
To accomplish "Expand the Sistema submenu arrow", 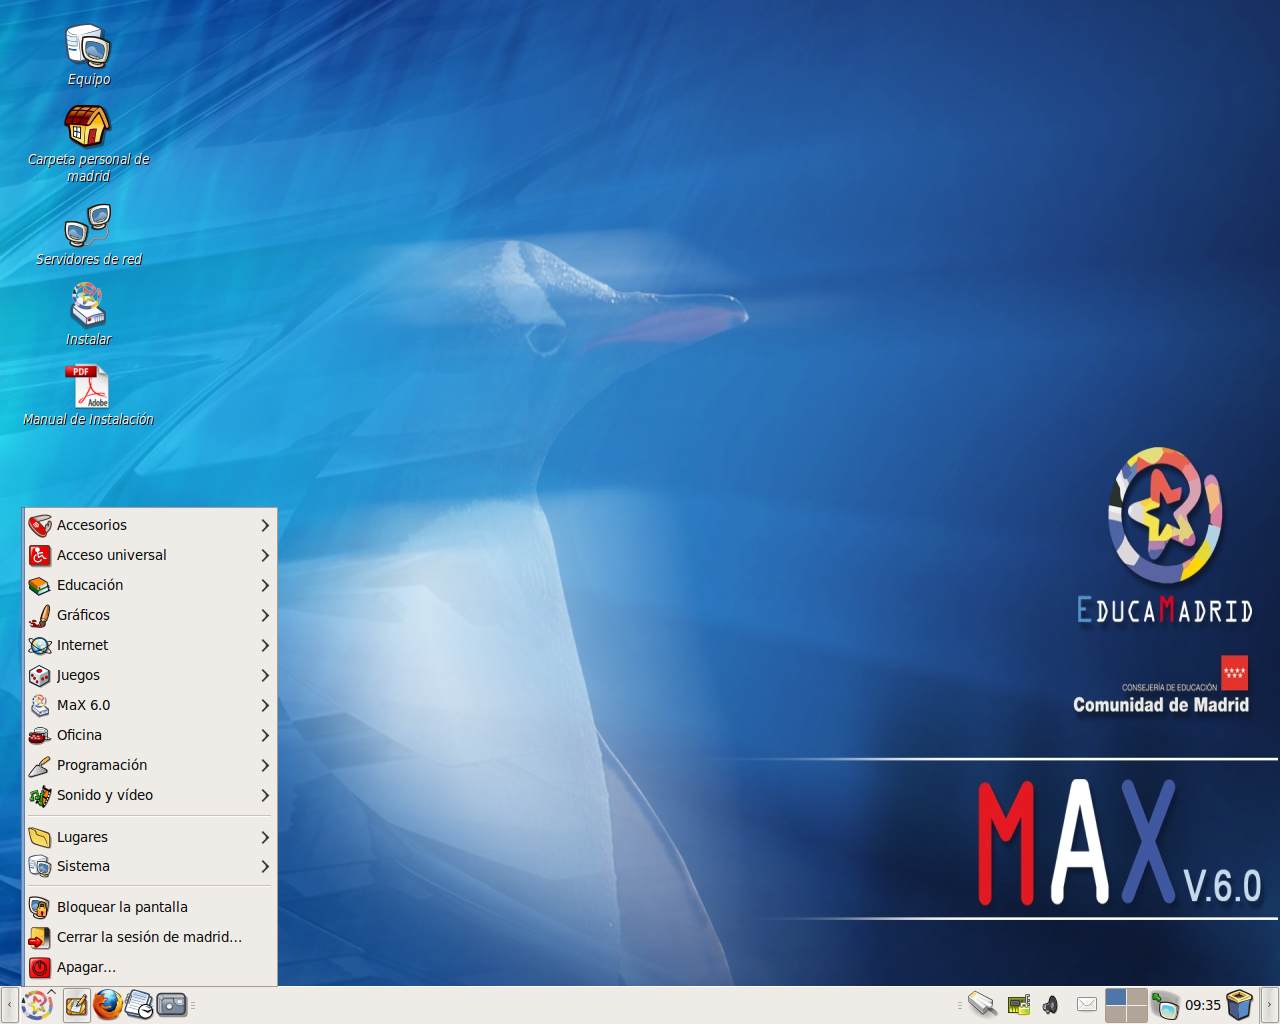I will [x=265, y=866].
